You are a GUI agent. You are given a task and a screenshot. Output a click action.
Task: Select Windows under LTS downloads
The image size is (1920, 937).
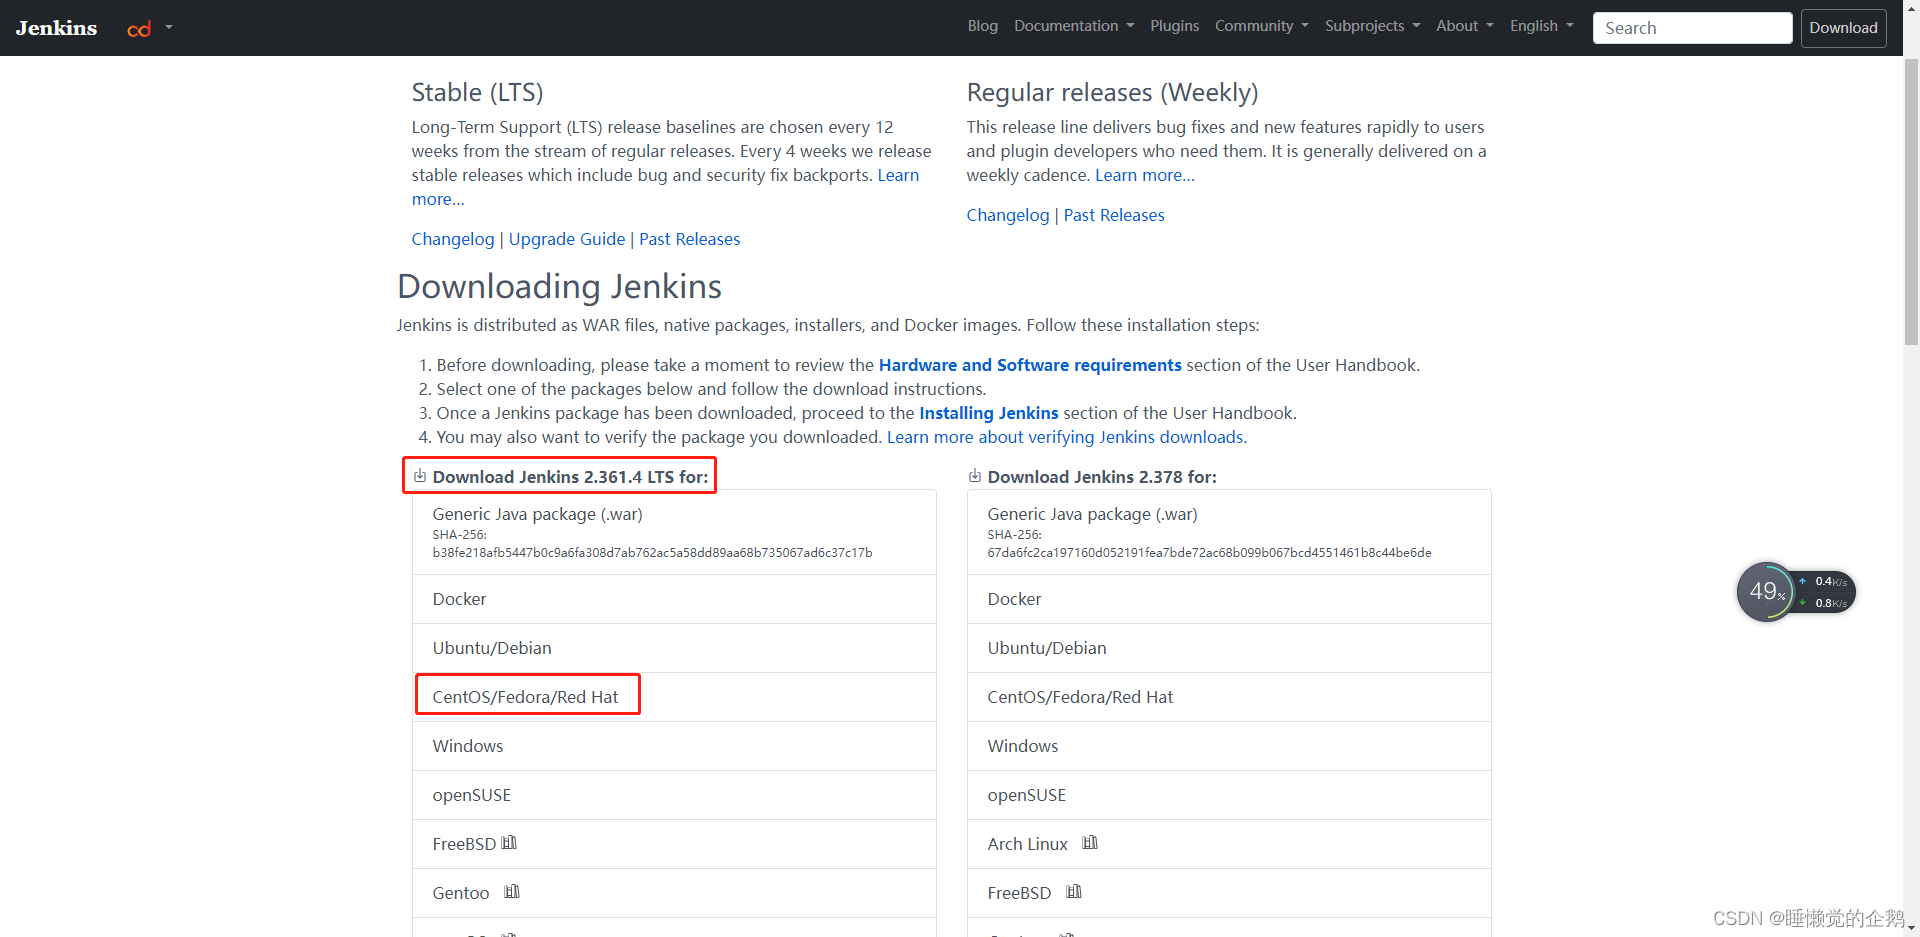click(674, 746)
